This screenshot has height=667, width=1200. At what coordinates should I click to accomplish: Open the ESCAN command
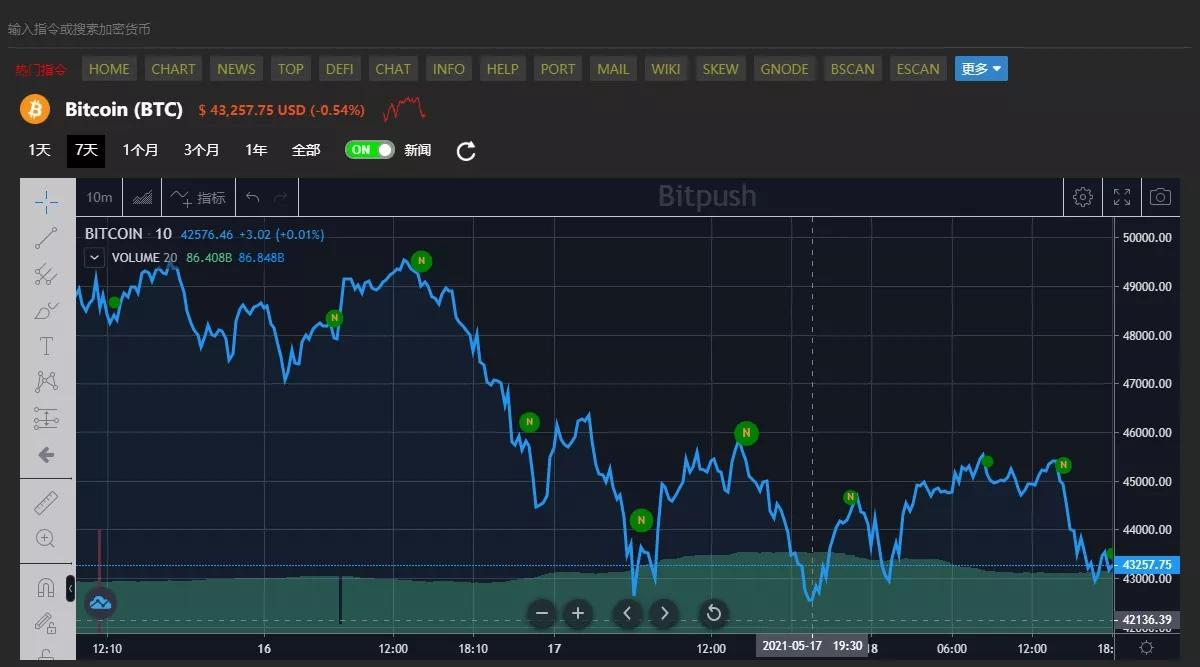918,69
